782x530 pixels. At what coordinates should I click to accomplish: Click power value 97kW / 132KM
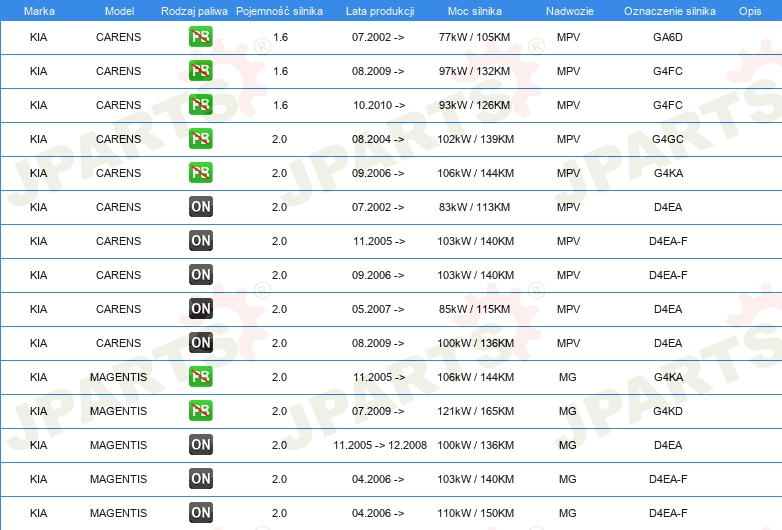[x=474, y=71]
